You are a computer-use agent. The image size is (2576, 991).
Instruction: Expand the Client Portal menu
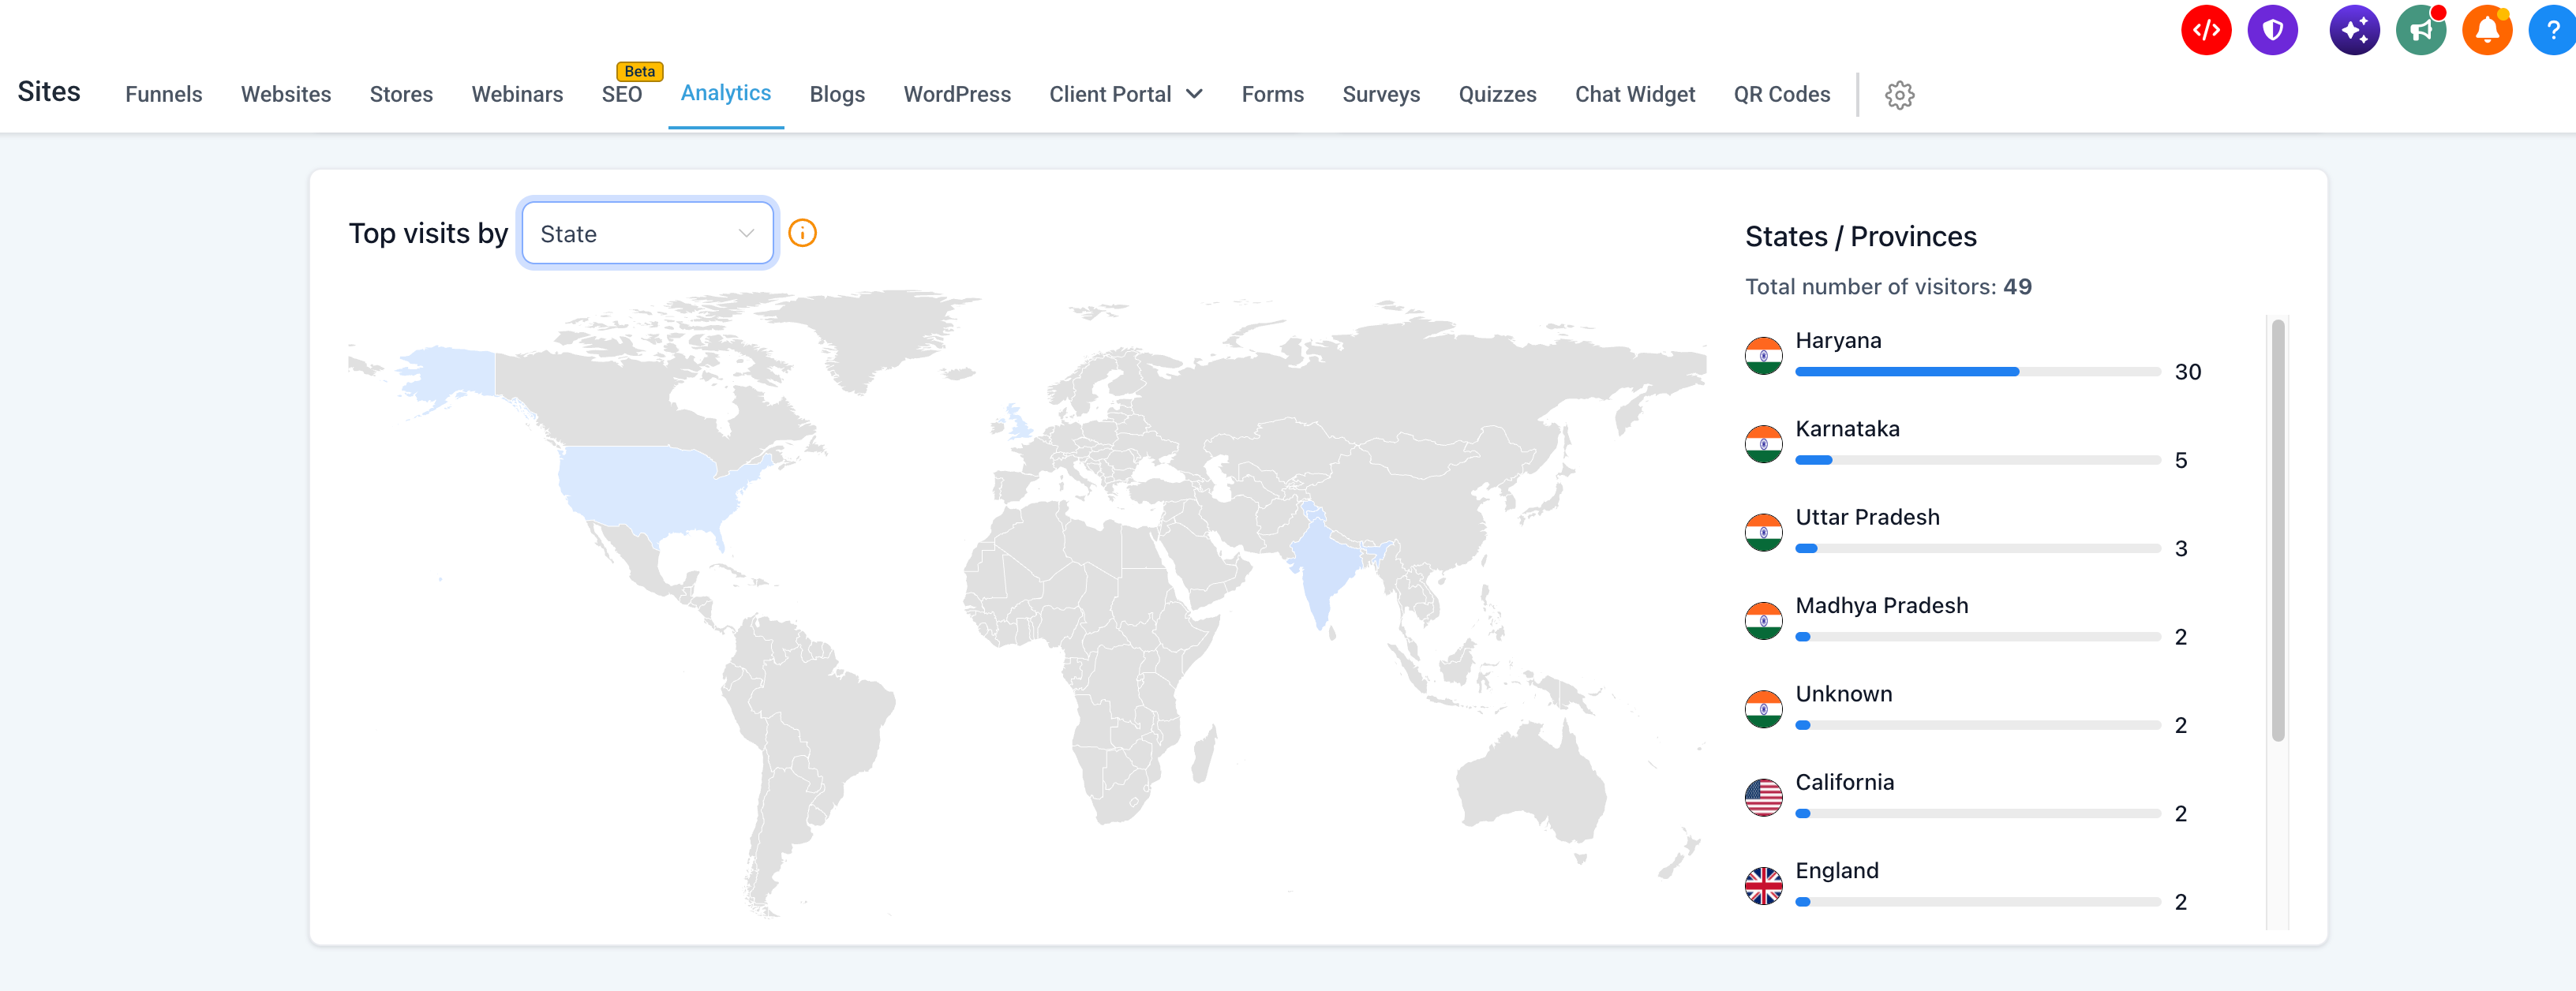coord(1126,94)
